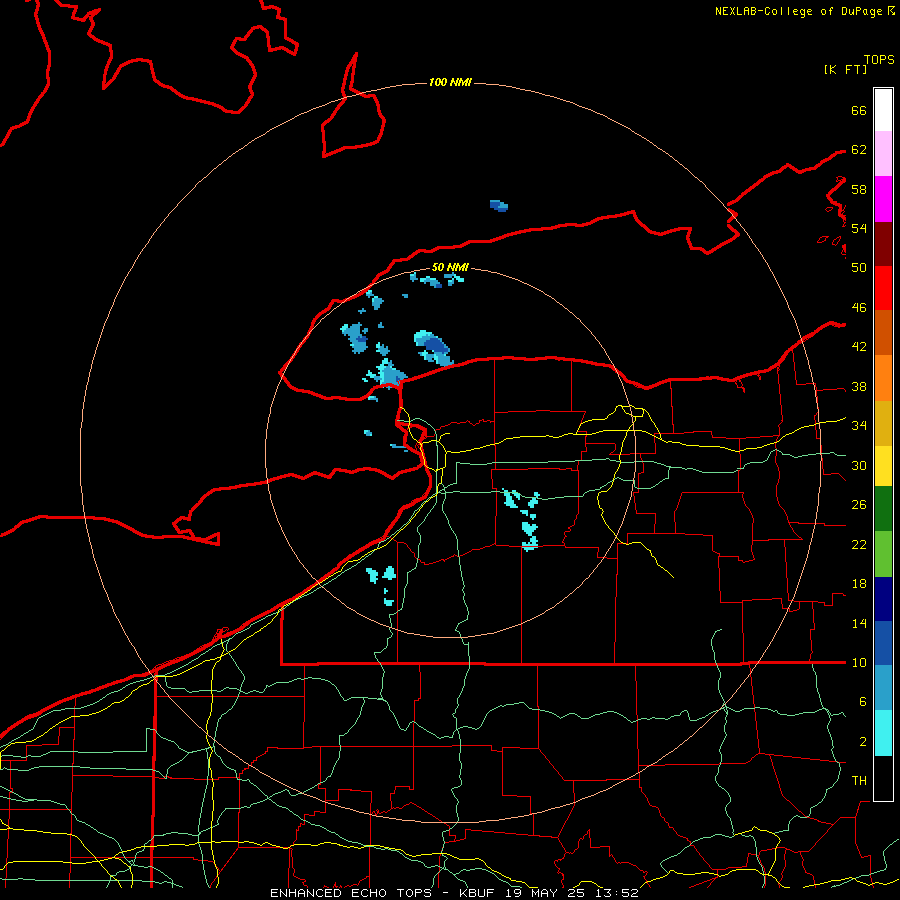Click the navy blue legend swatch

point(883,599)
